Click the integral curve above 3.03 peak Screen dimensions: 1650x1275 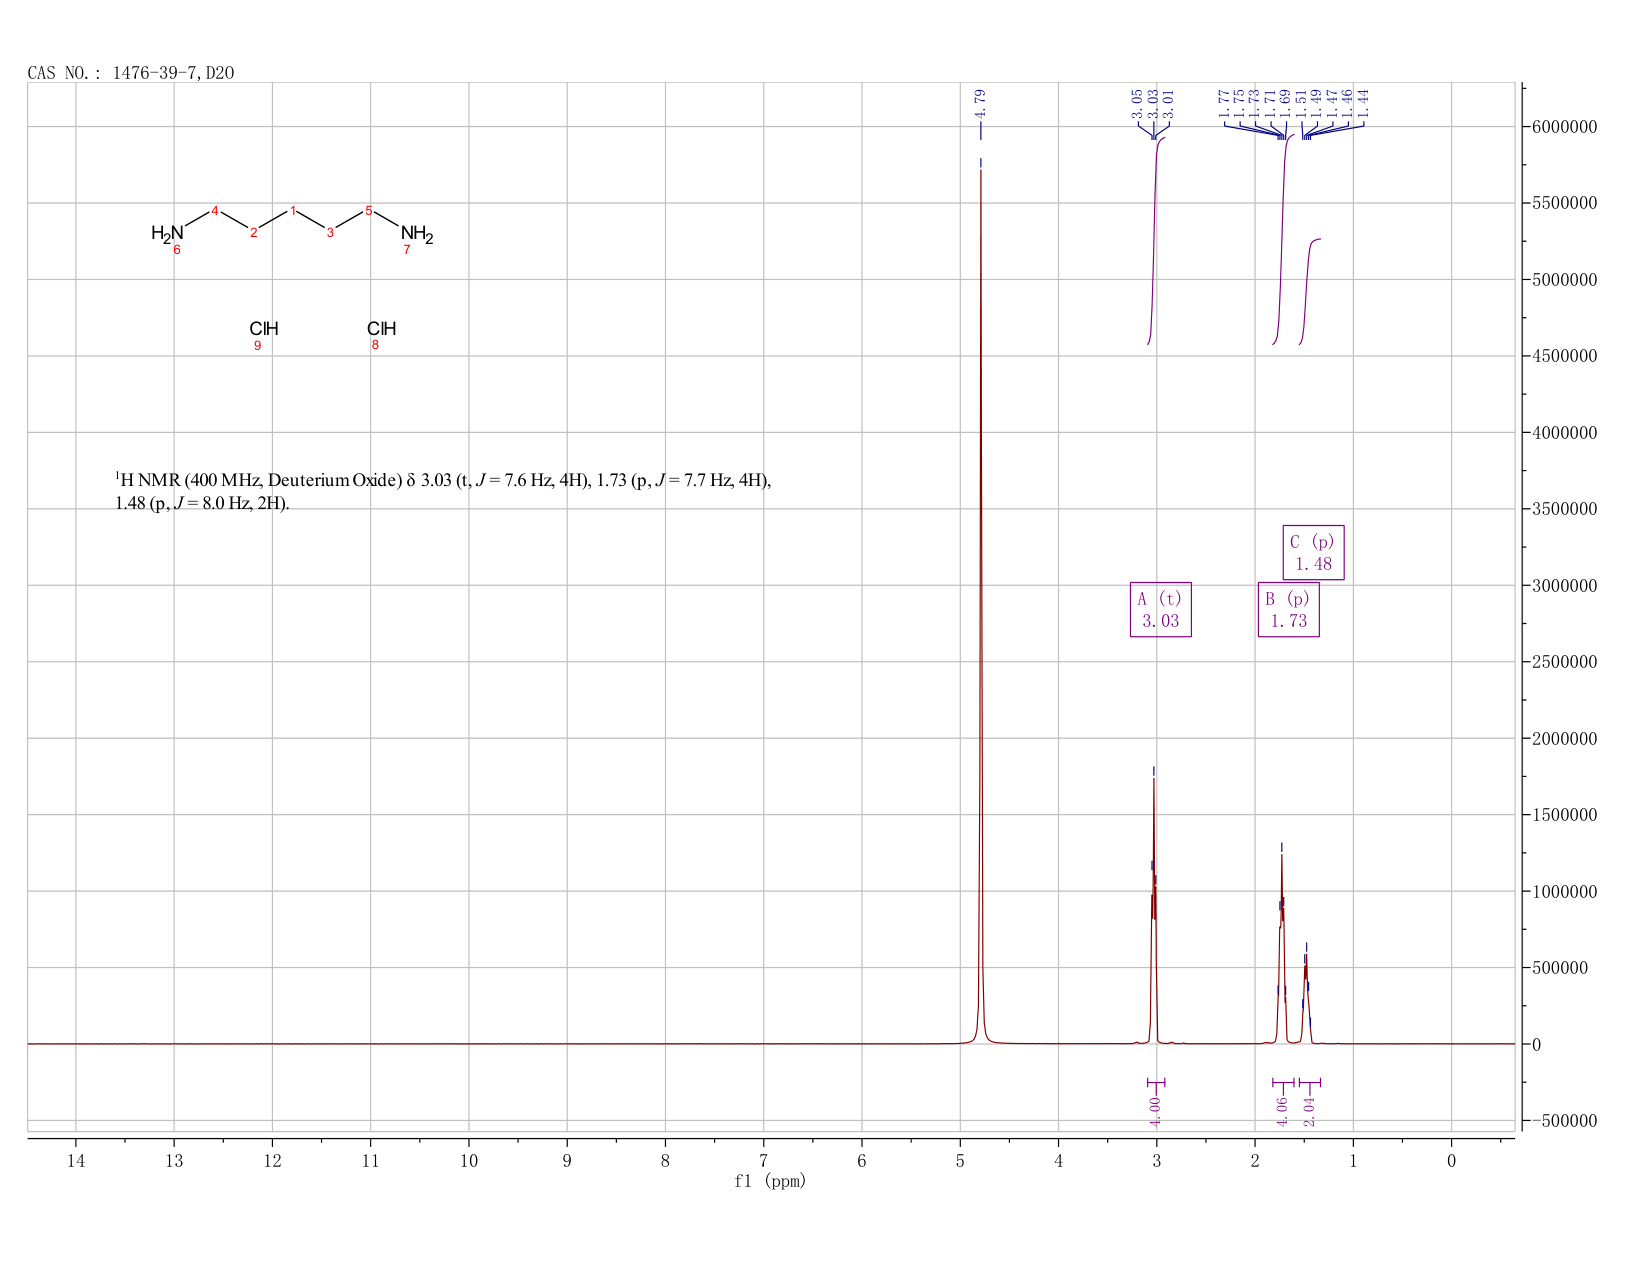(1155, 240)
